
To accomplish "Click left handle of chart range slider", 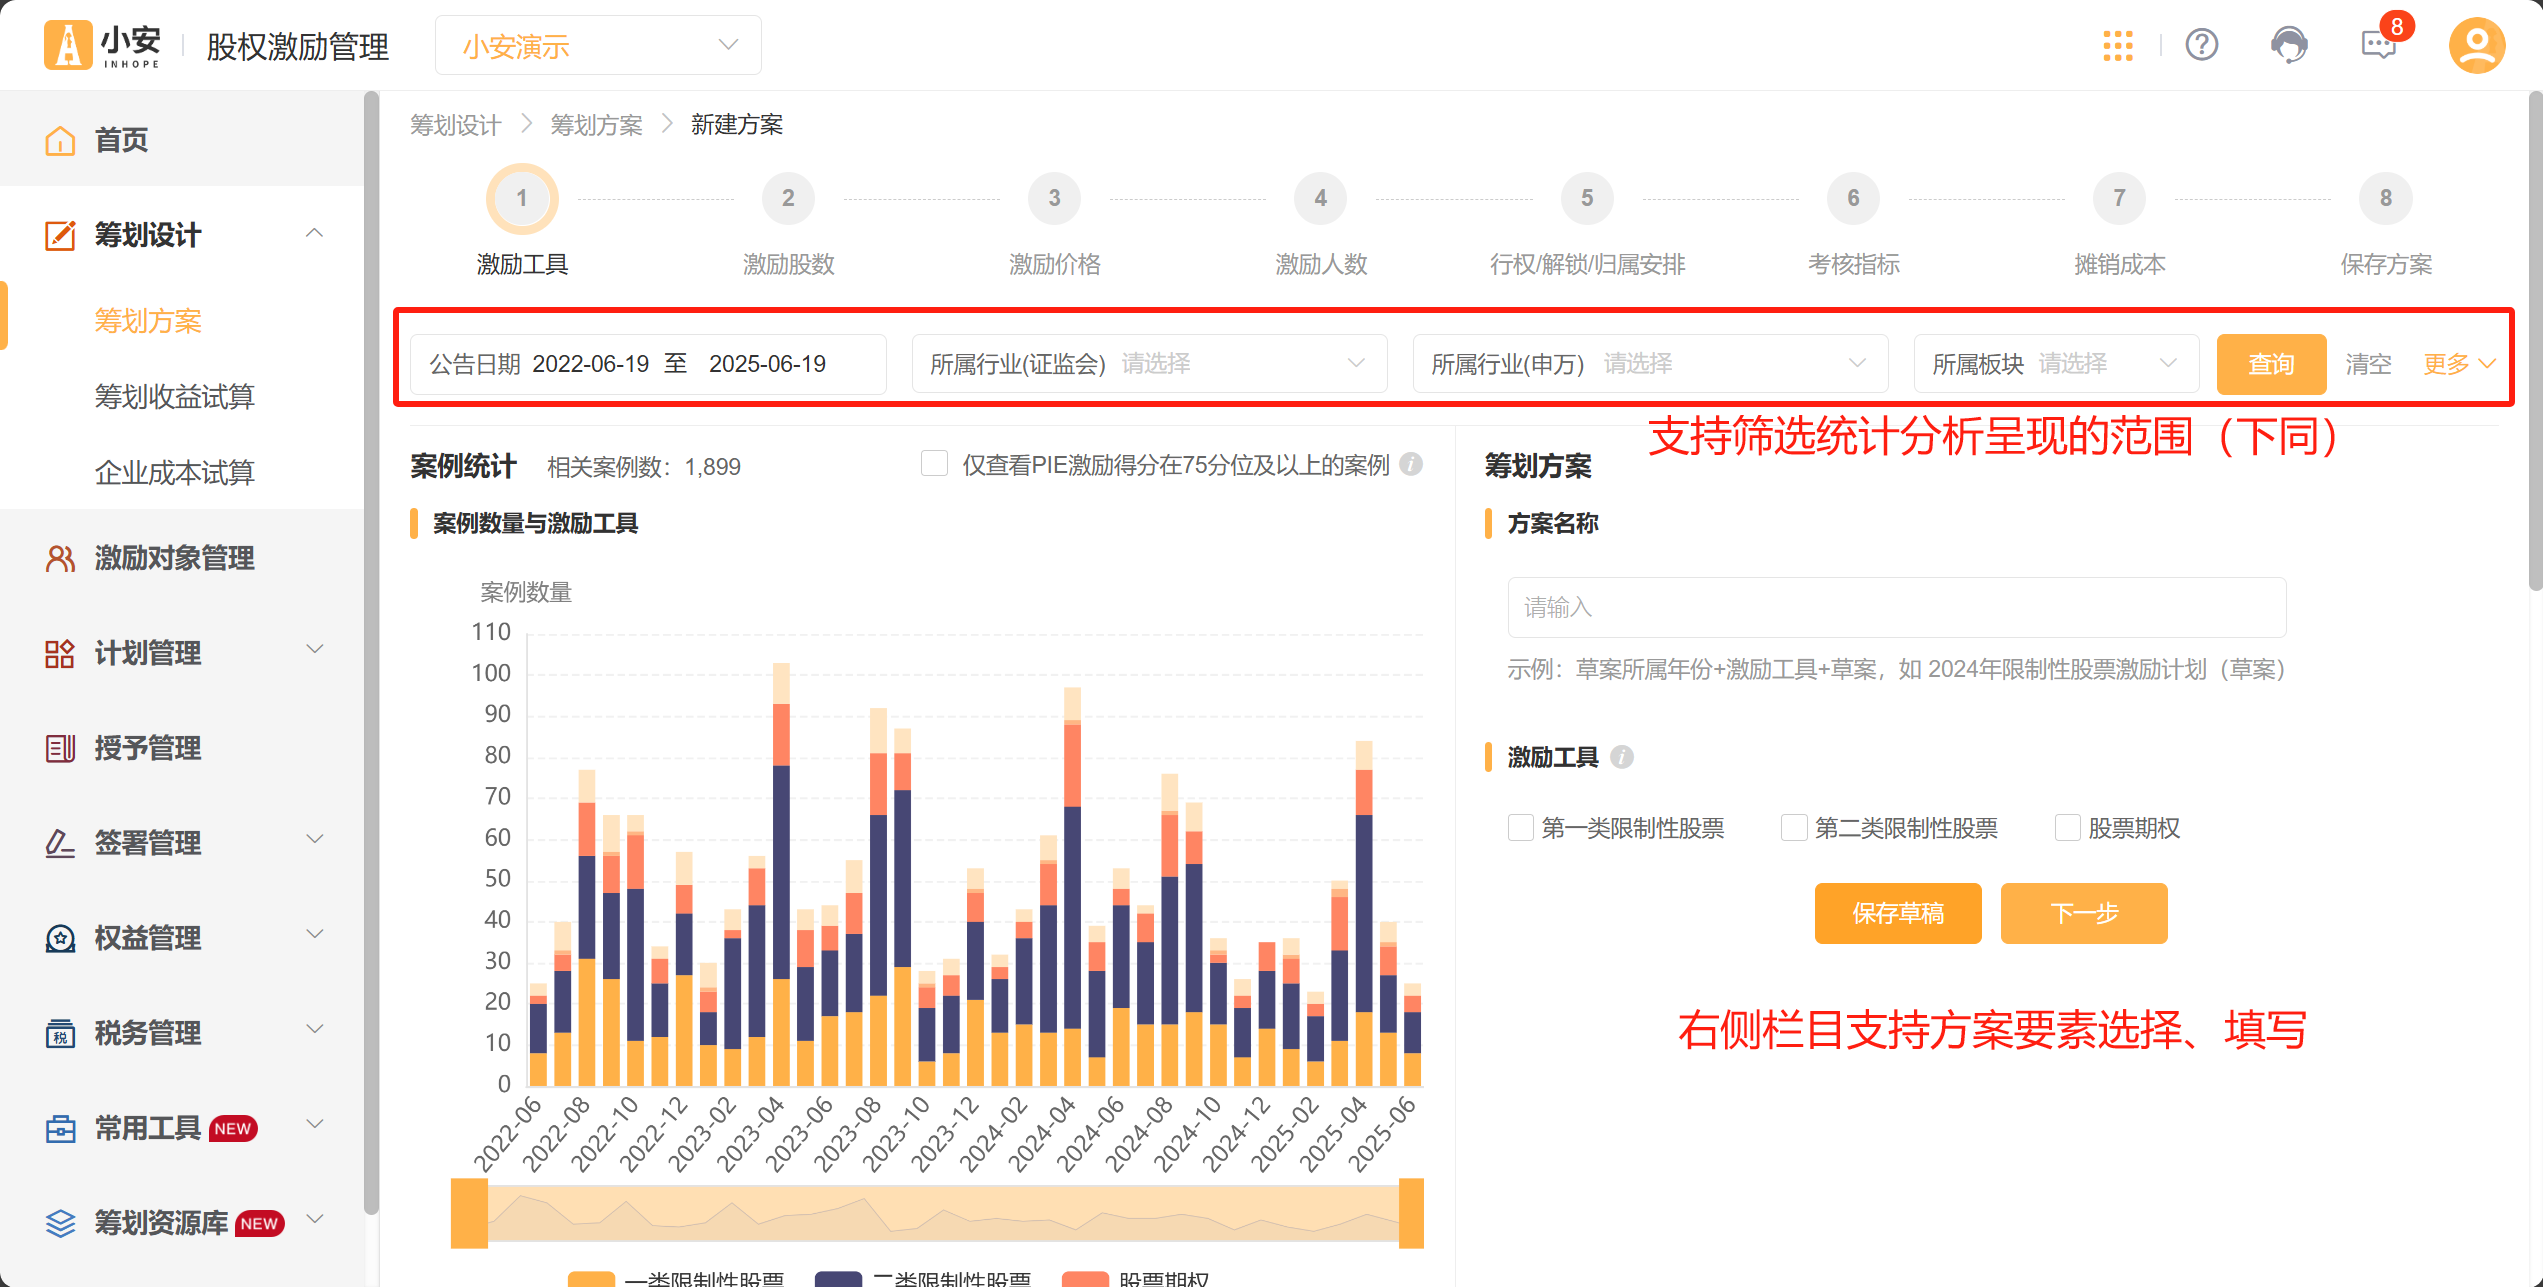I will pos(469,1213).
